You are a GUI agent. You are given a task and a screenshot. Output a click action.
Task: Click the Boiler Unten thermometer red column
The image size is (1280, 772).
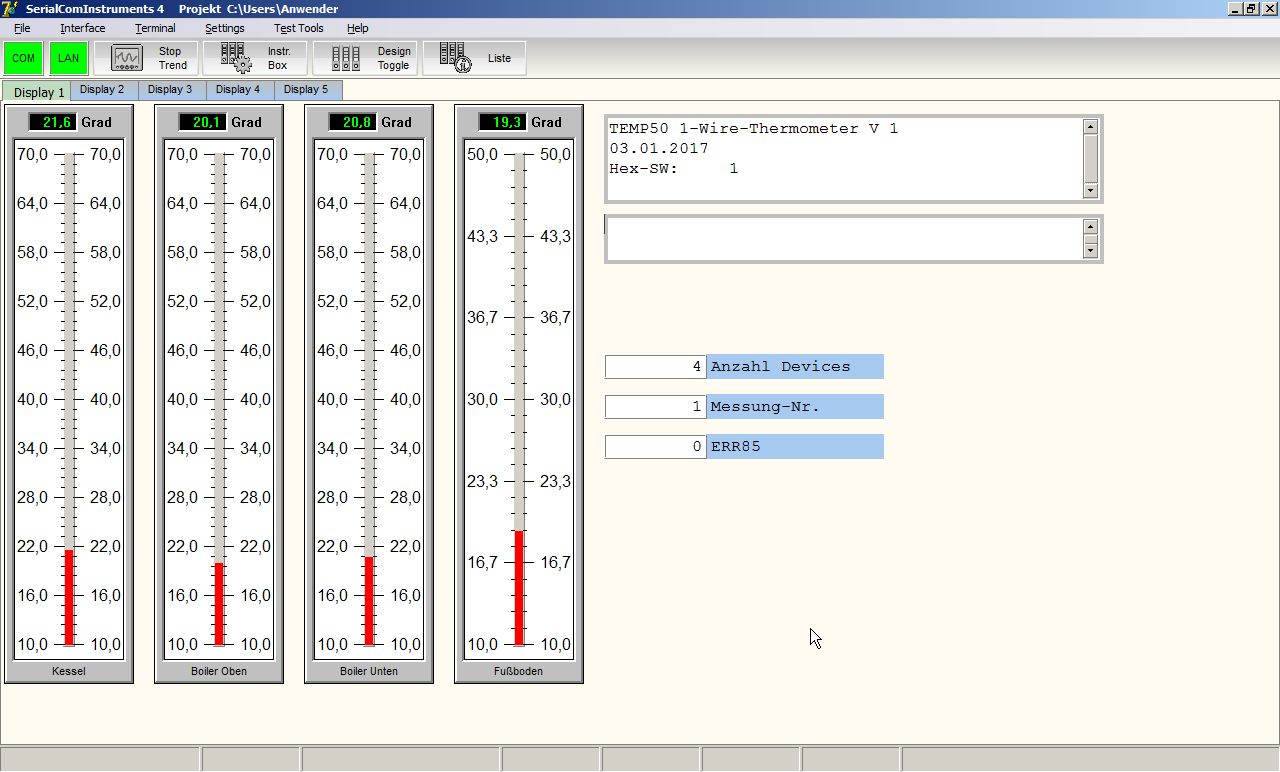coord(369,601)
